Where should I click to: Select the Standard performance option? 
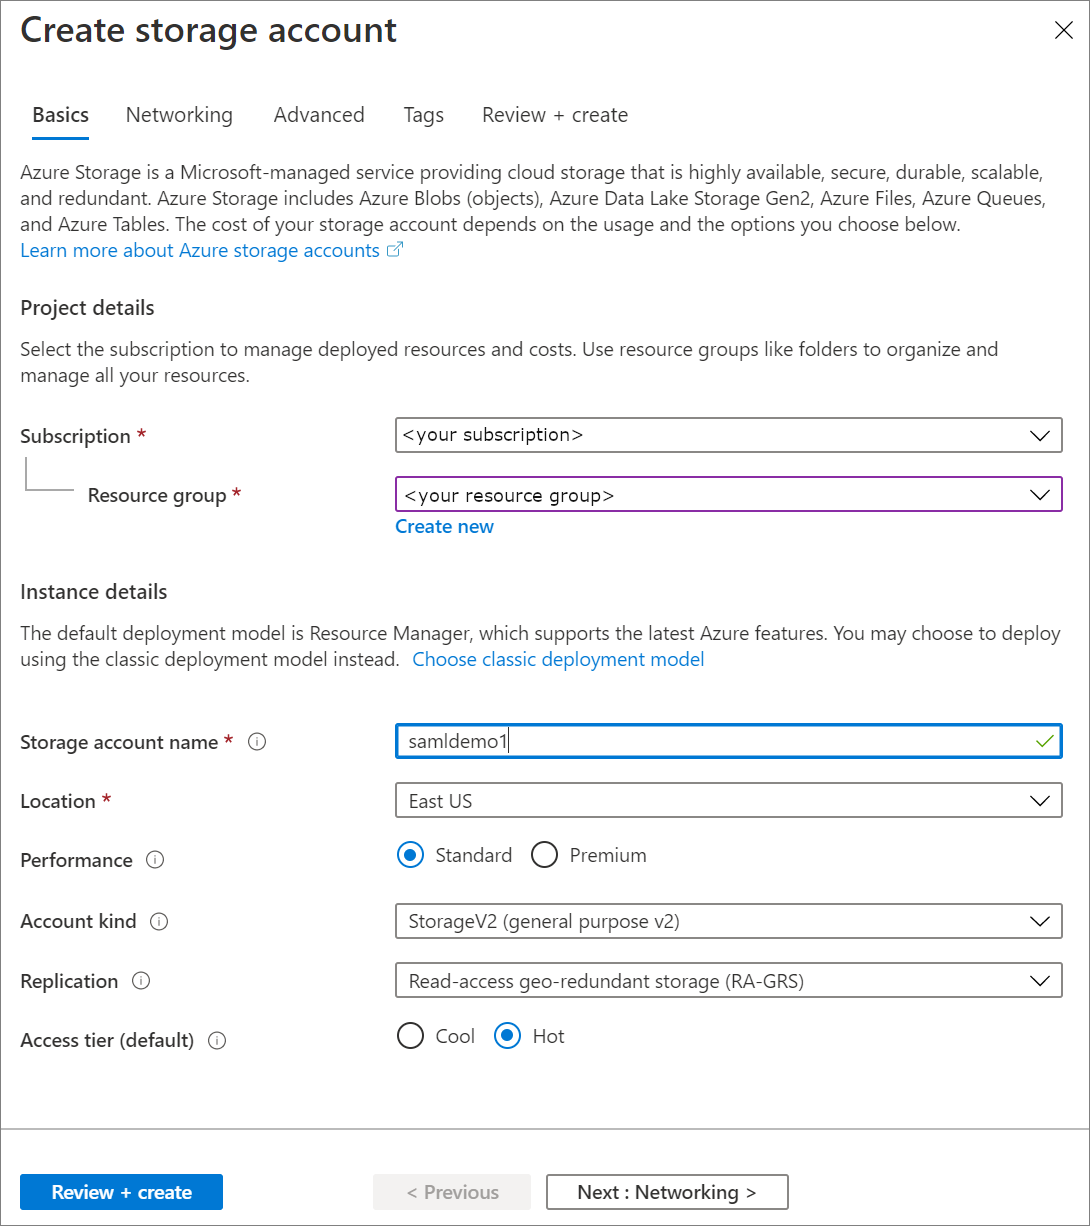click(x=410, y=855)
